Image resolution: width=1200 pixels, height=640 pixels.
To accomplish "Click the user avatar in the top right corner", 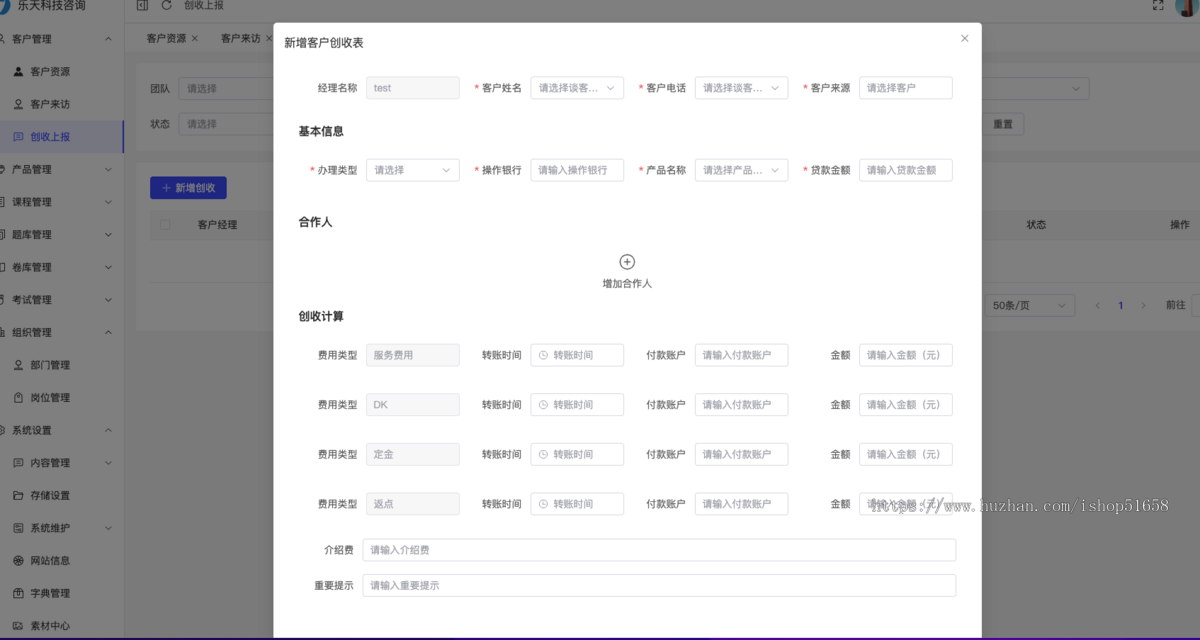I will click(1185, 8).
